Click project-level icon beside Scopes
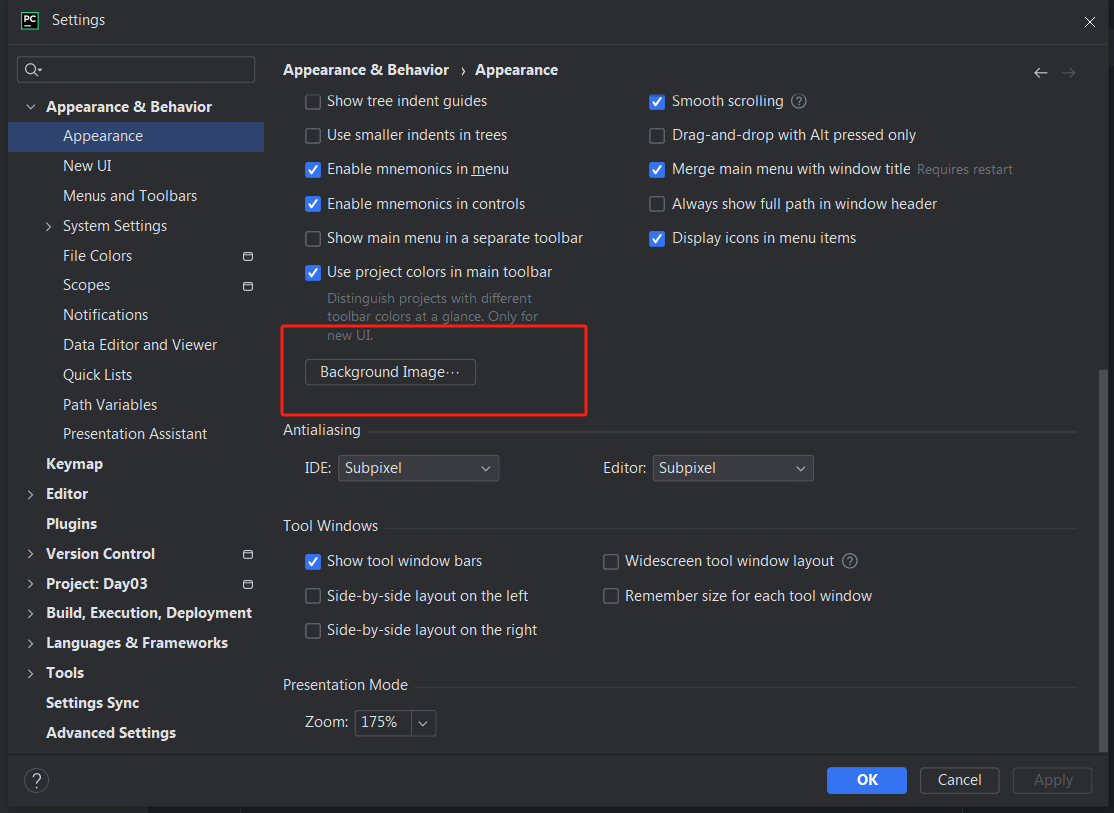 (248, 286)
